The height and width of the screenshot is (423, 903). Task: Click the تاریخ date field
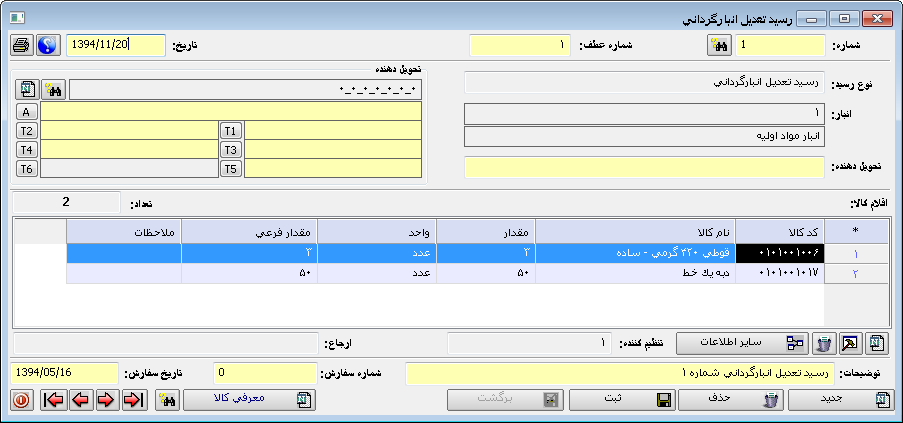click(x=114, y=45)
